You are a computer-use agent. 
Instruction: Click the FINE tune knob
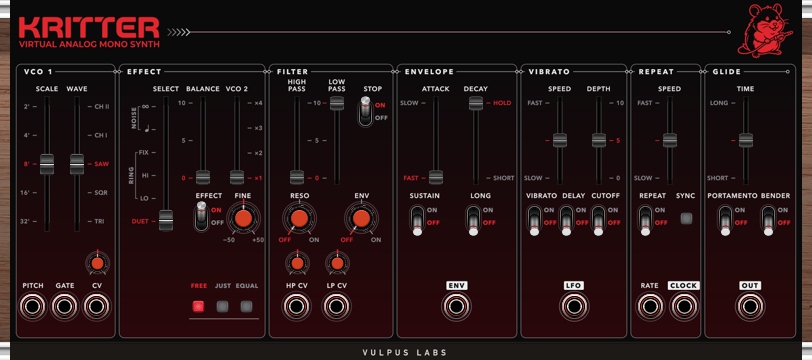click(242, 218)
